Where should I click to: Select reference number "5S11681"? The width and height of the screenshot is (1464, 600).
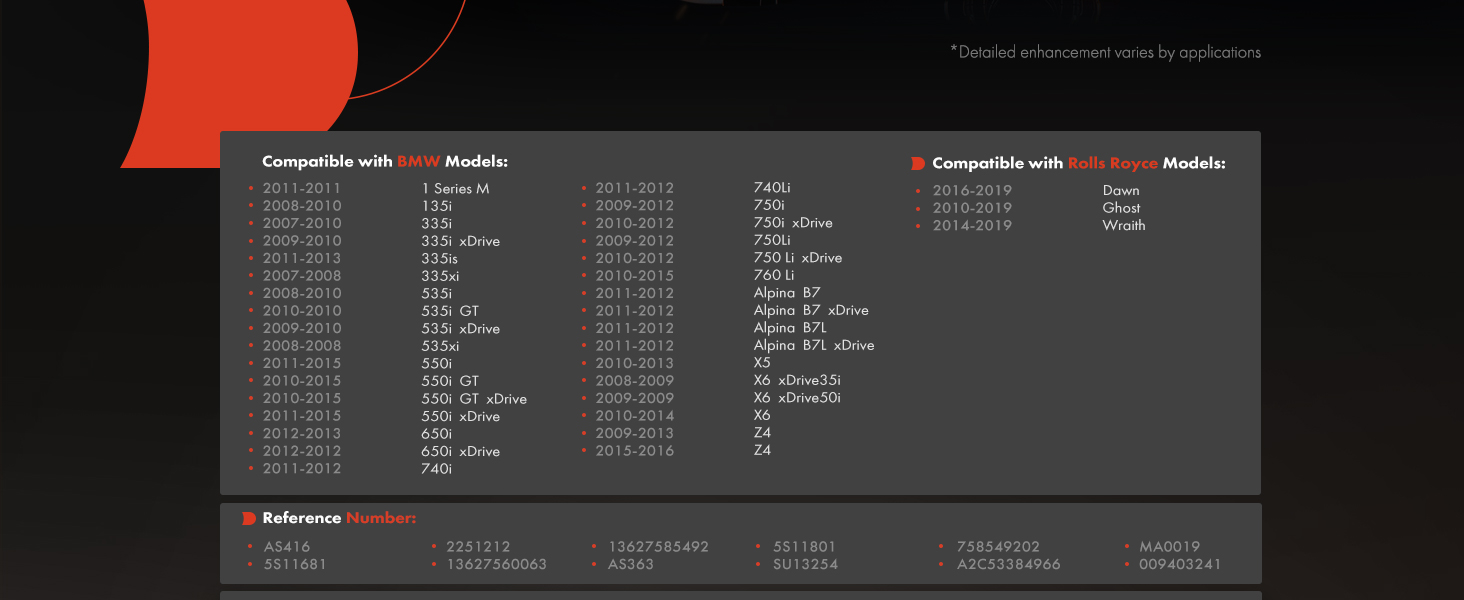tap(295, 564)
